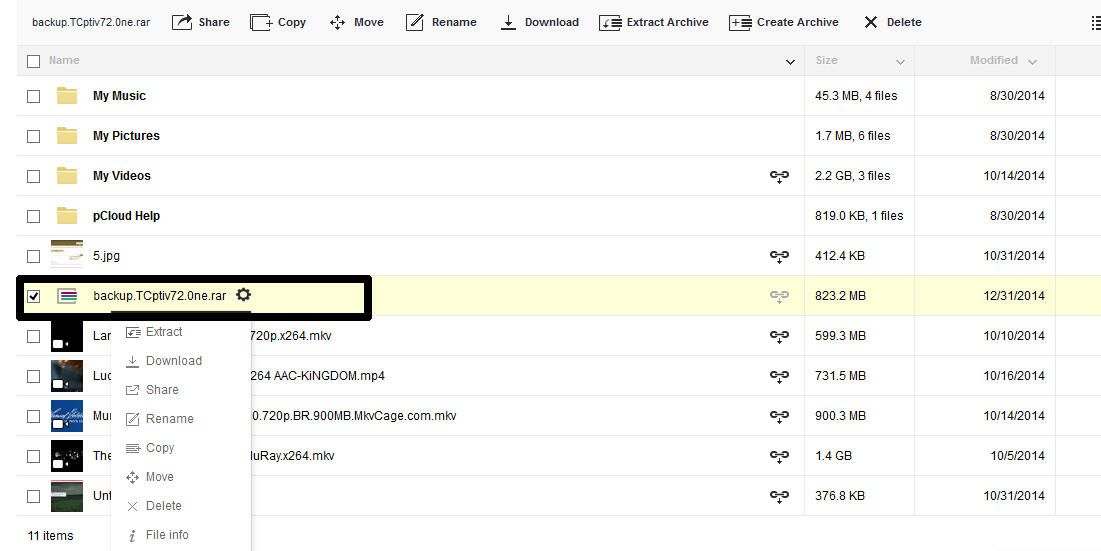
Task: Open the pCloud Help folder name
Action: (x=126, y=216)
